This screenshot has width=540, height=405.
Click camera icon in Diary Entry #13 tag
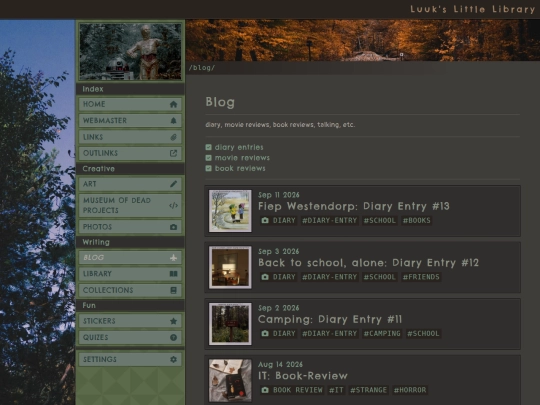tap(265, 220)
